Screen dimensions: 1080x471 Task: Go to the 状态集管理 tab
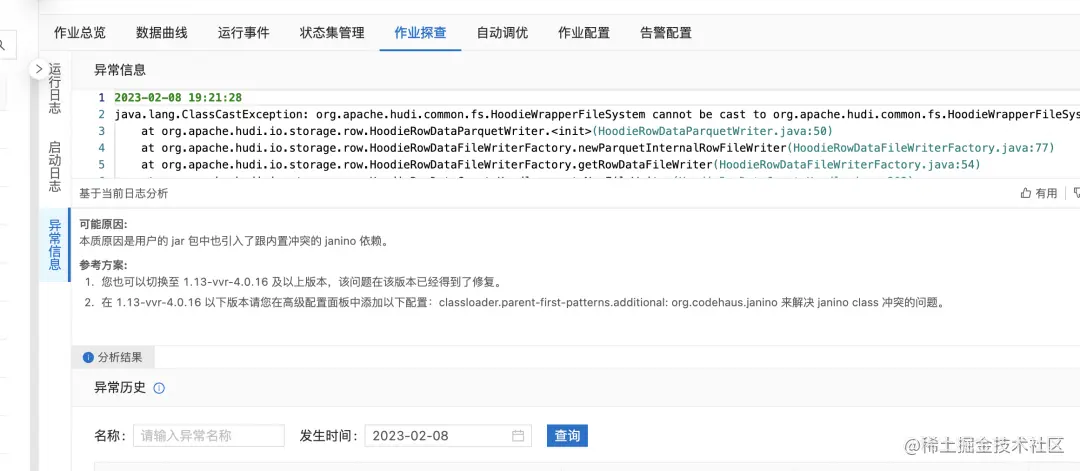[x=332, y=32]
